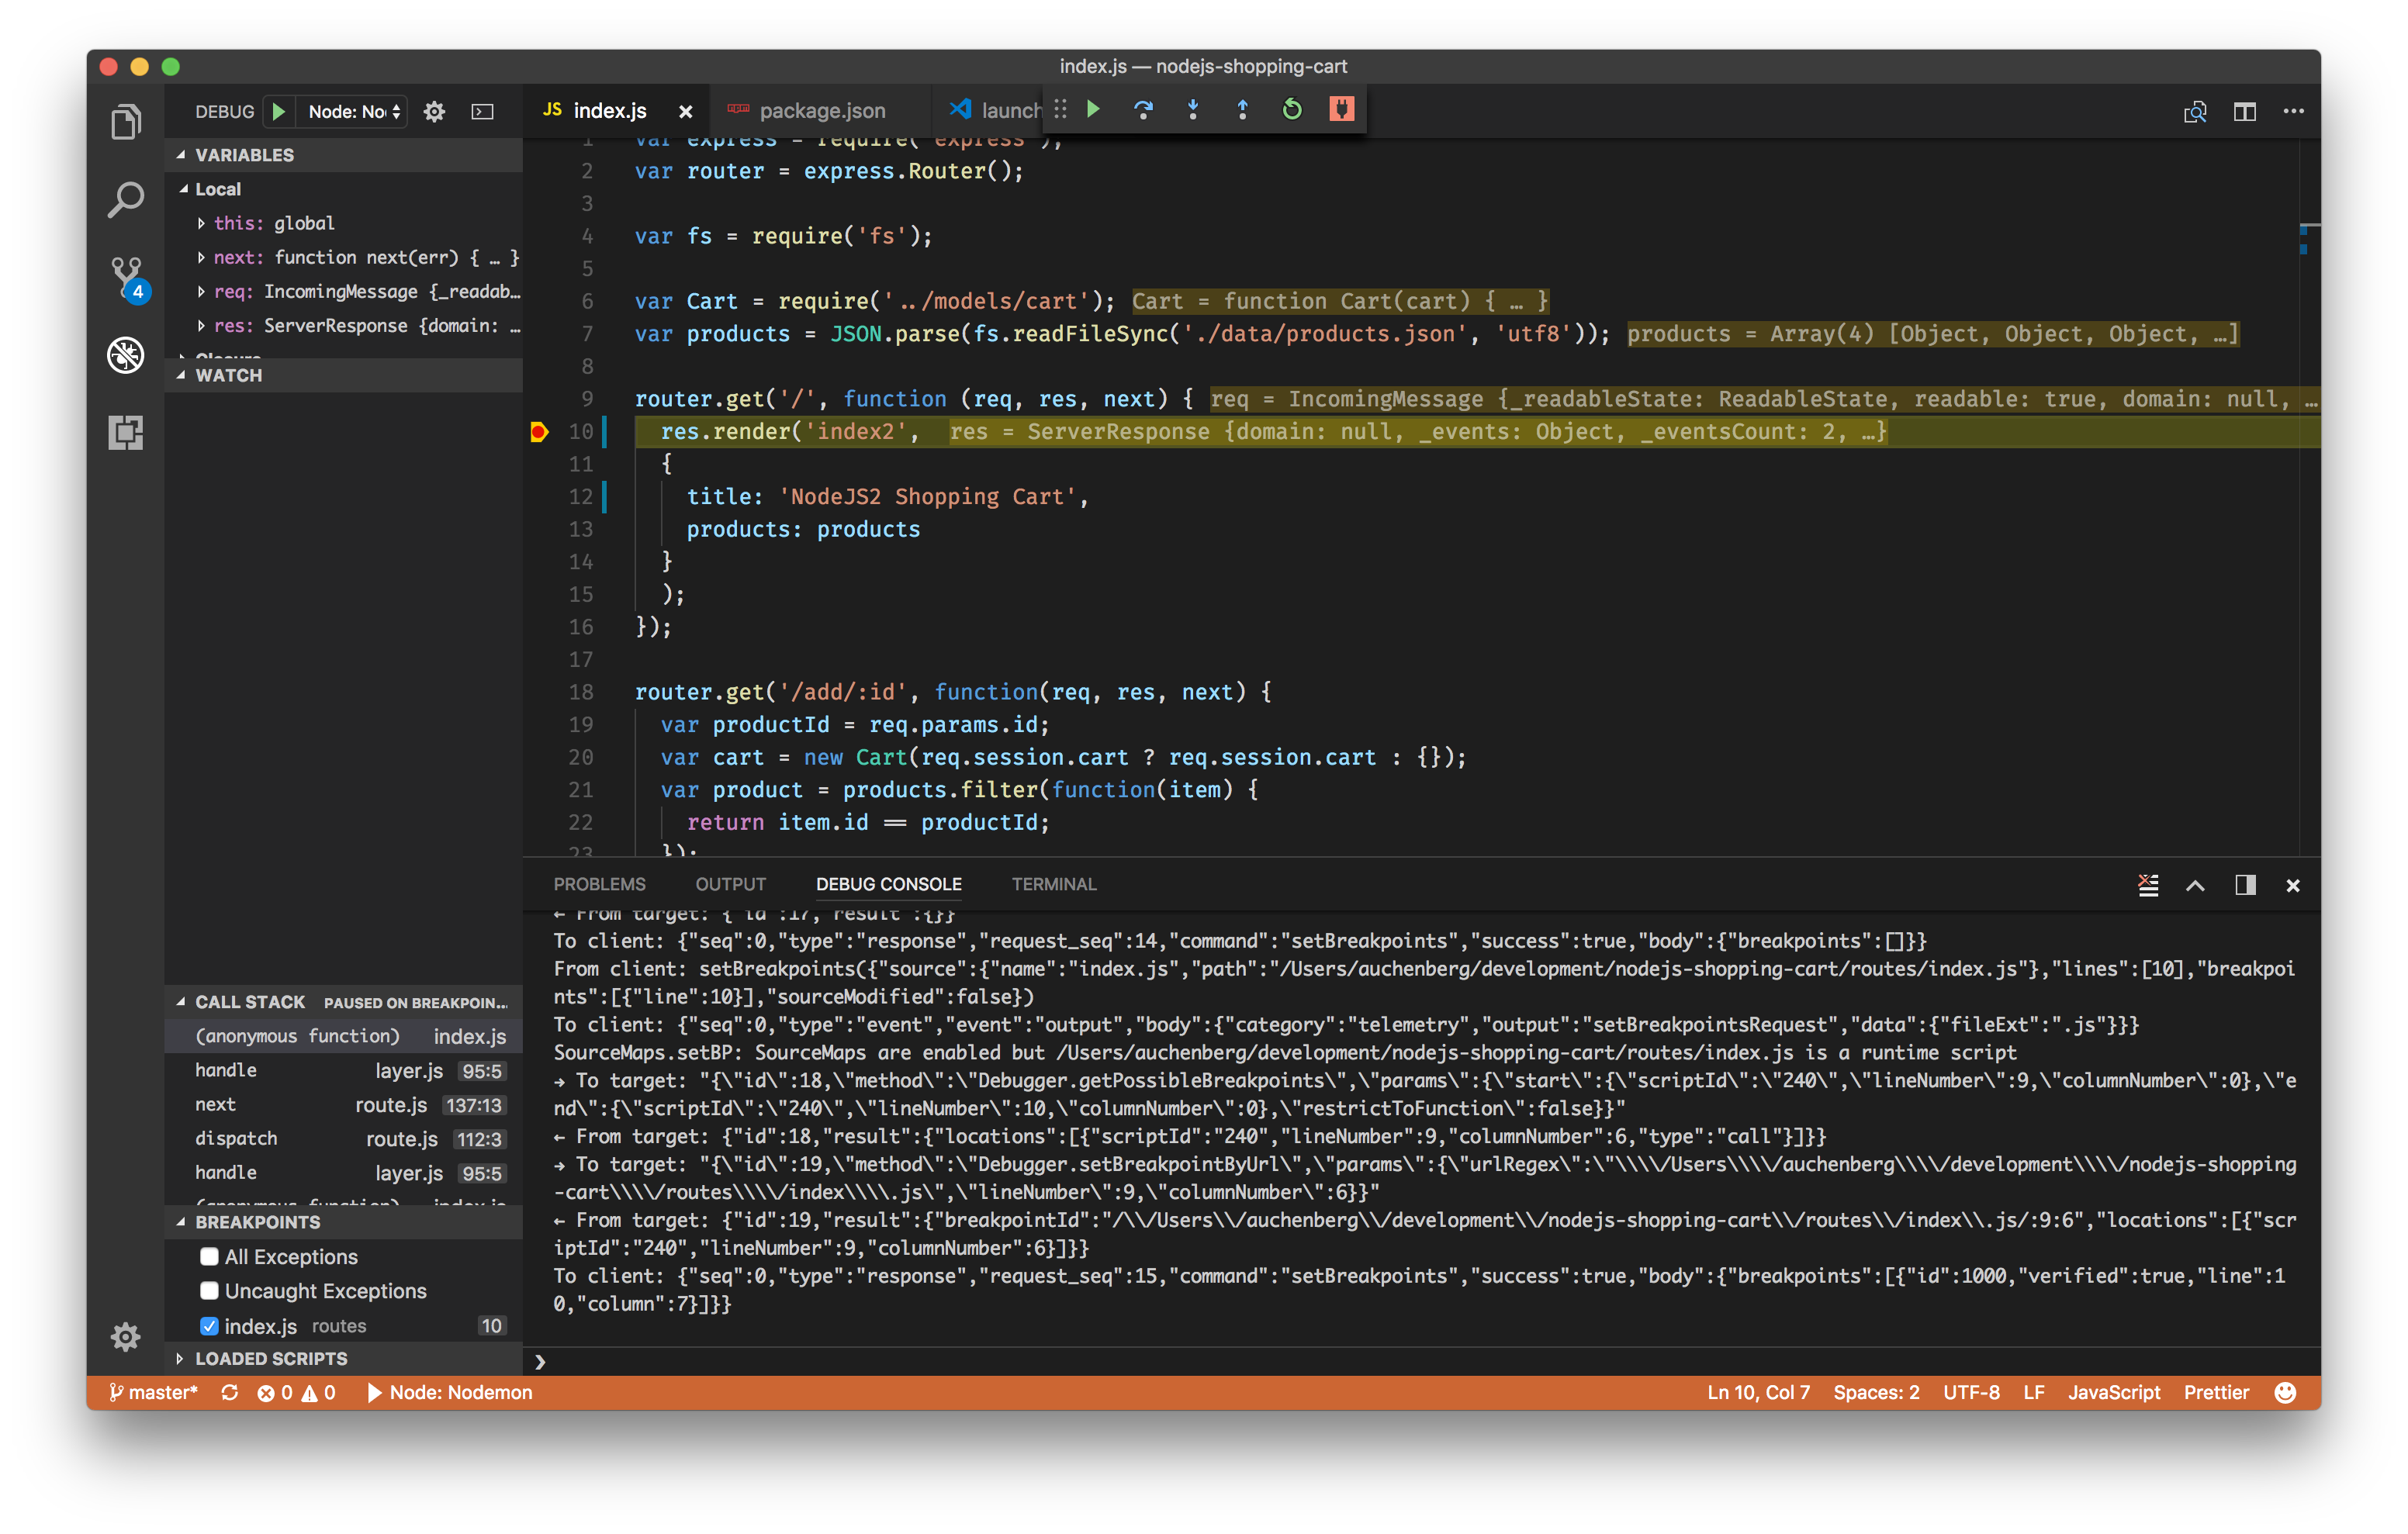
Task: Expand the LOADED SCRIPTS section
Action: tap(343, 1358)
